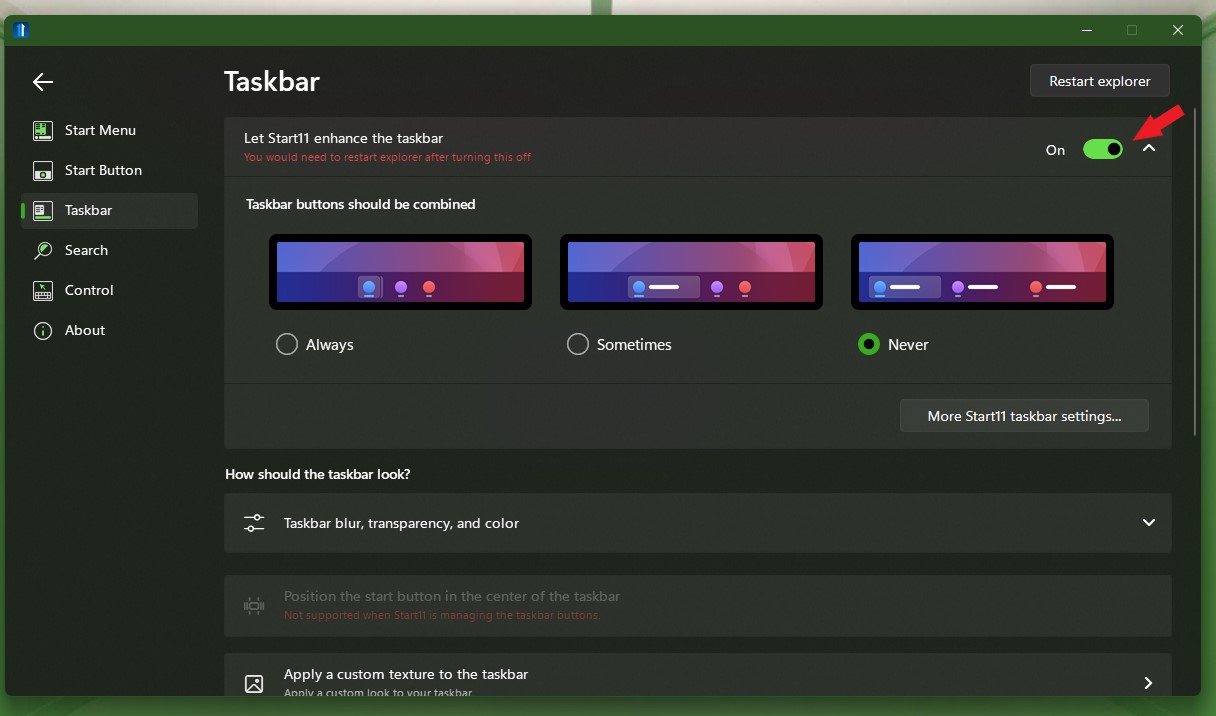Click the About info icon
1216x716 pixels.
[x=43, y=331]
